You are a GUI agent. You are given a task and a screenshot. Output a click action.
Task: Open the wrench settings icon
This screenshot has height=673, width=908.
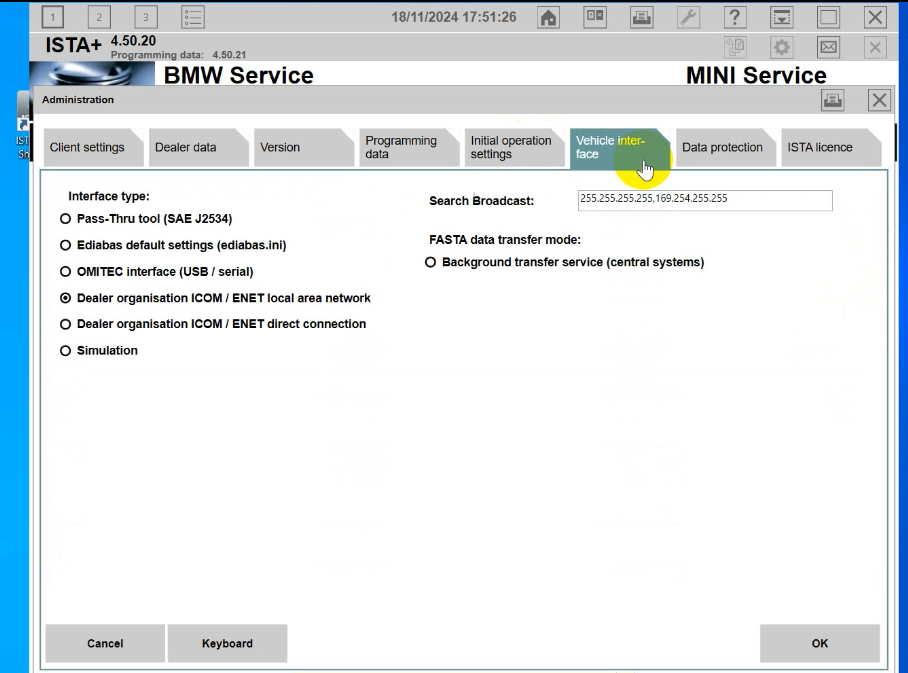tap(688, 17)
